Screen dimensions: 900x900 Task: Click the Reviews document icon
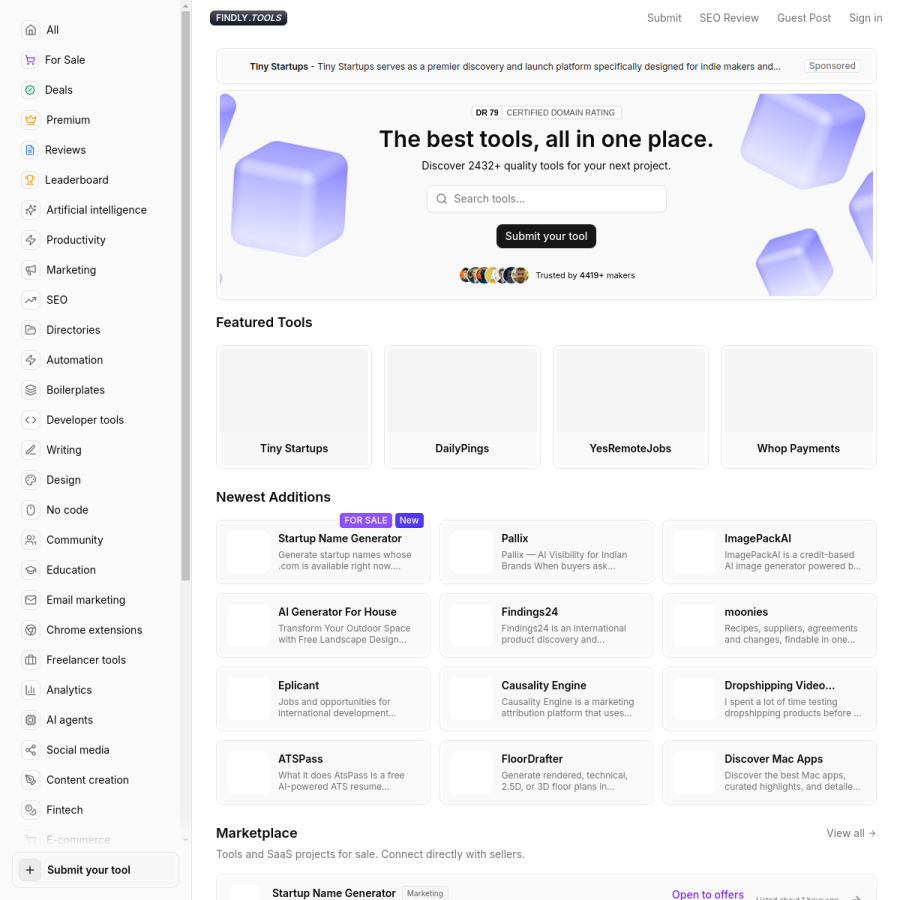click(x=30, y=150)
